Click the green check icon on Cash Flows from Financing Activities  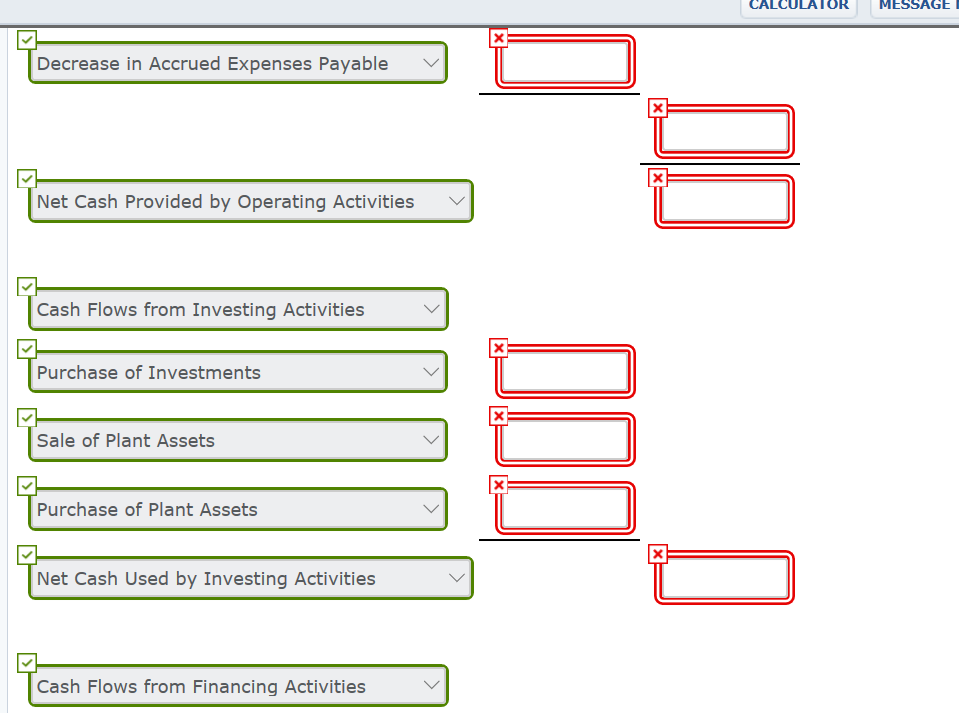click(x=27, y=662)
